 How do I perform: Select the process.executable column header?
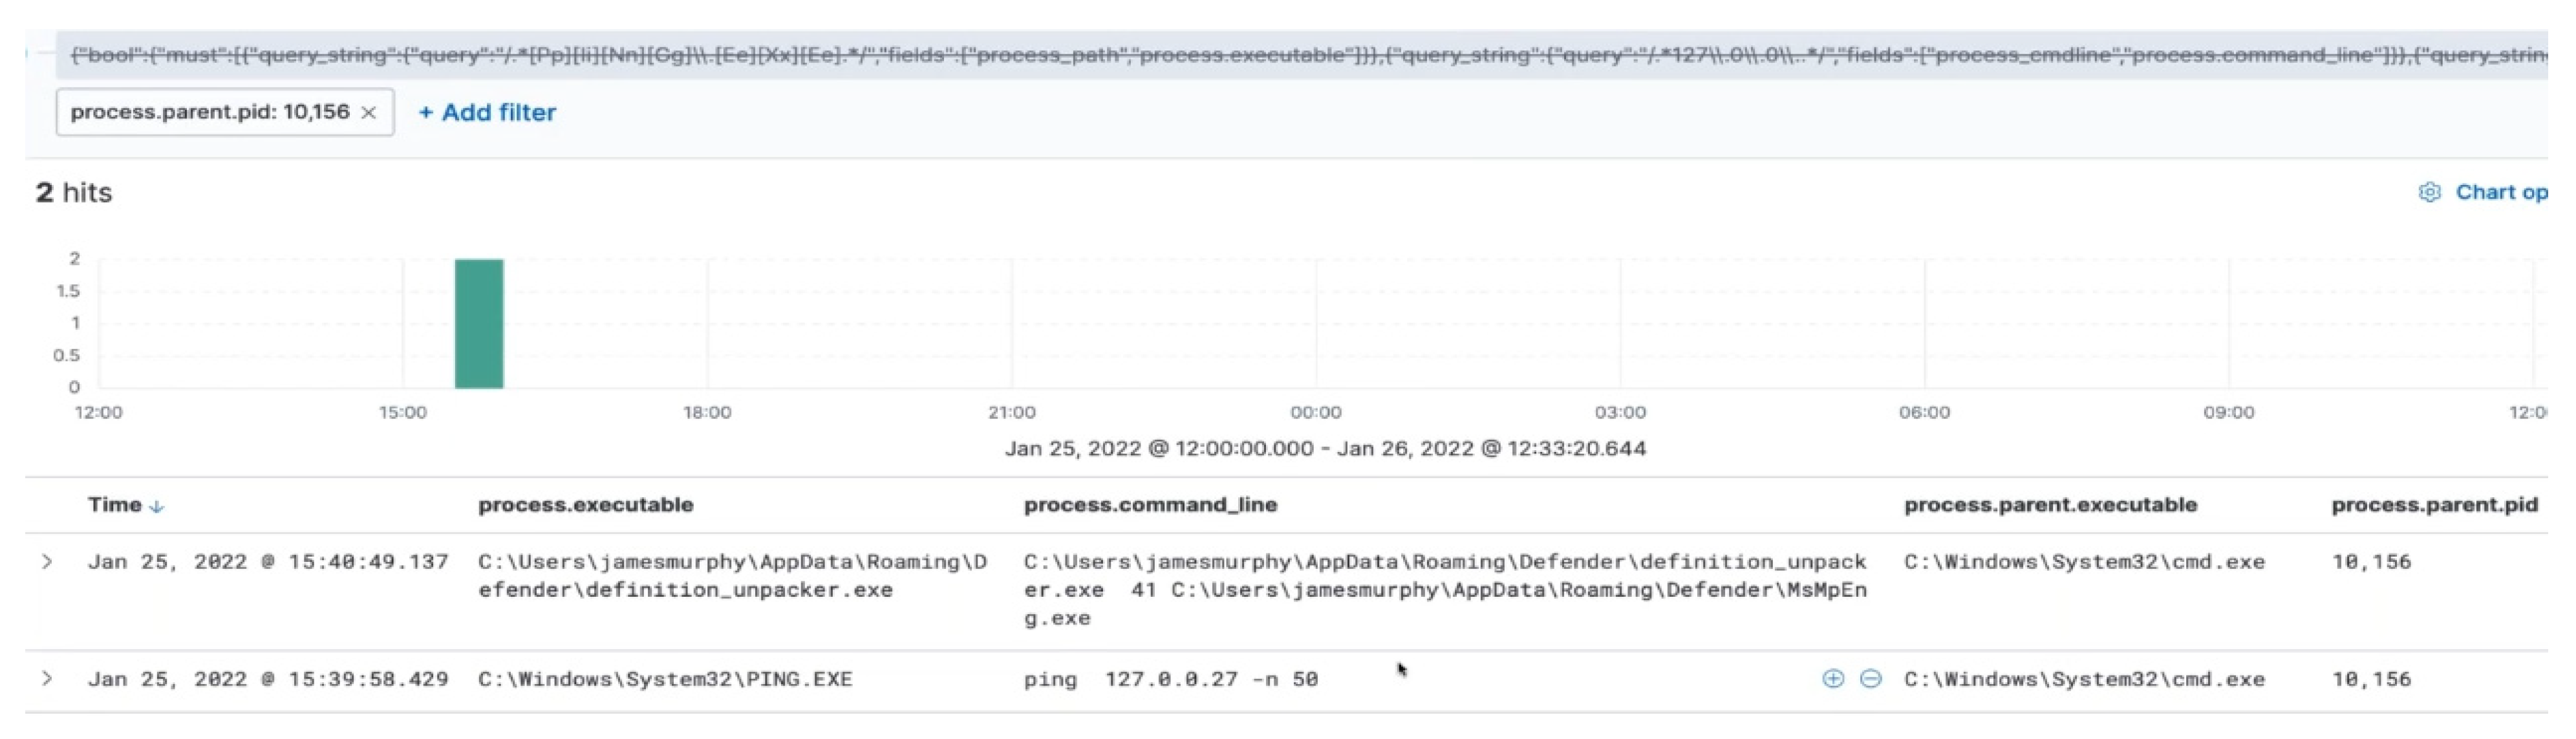pyautogui.click(x=585, y=505)
